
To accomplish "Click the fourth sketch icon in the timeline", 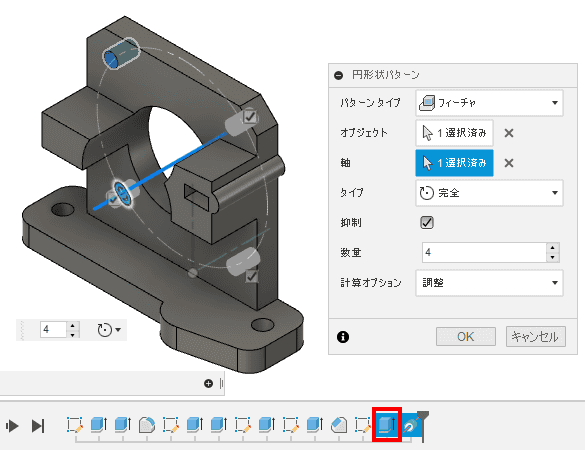I will [291, 425].
